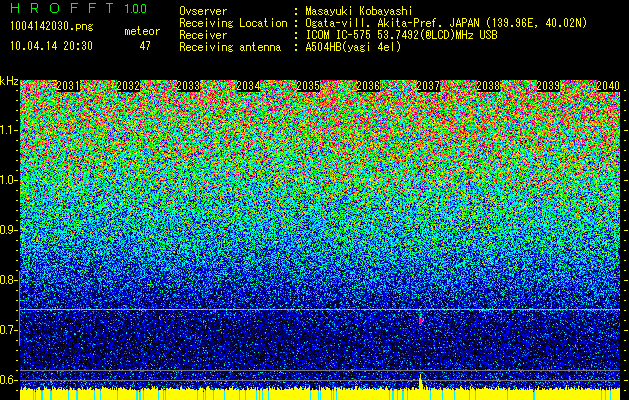629x400 pixels.
Task: Click the receiver text ICOM IC-575
Action: [339, 35]
